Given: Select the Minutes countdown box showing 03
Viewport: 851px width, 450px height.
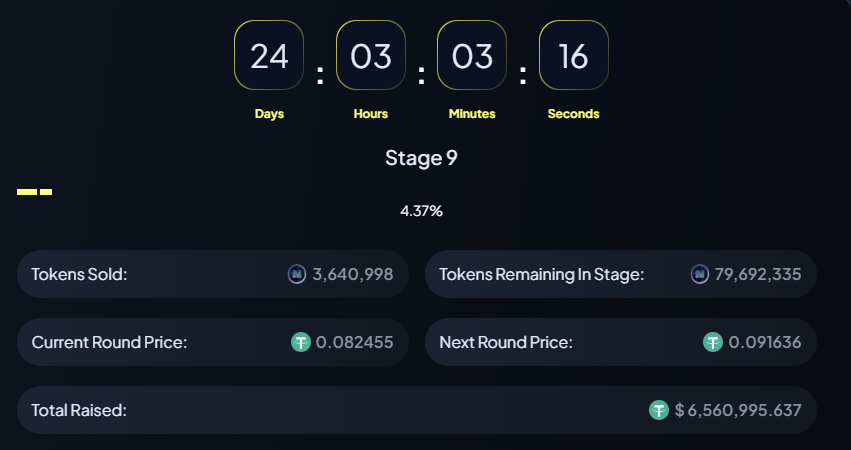Looking at the screenshot, I should pos(472,55).
